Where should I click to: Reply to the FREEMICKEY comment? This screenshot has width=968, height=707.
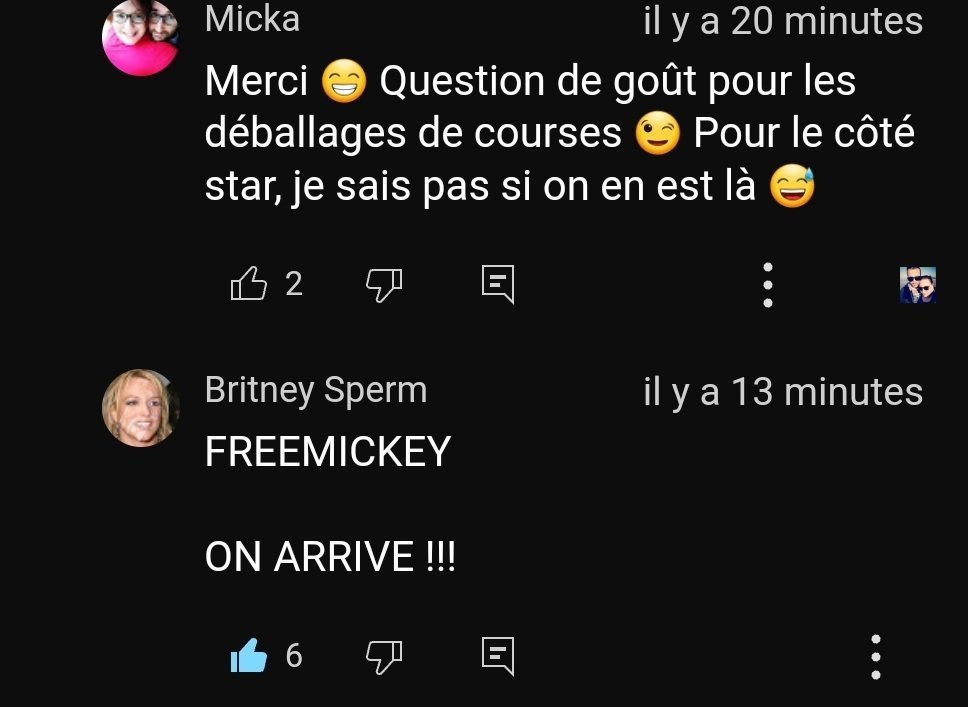[498, 656]
